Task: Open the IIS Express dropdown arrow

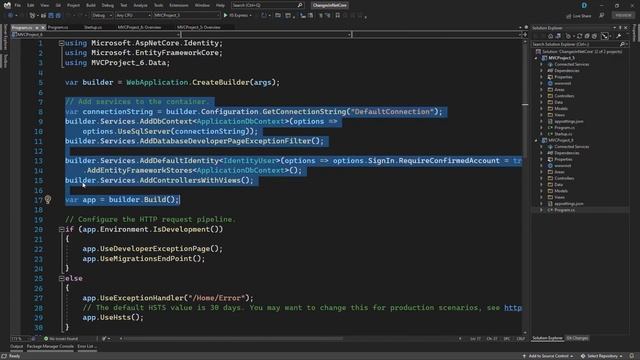Action: [x=250, y=16]
